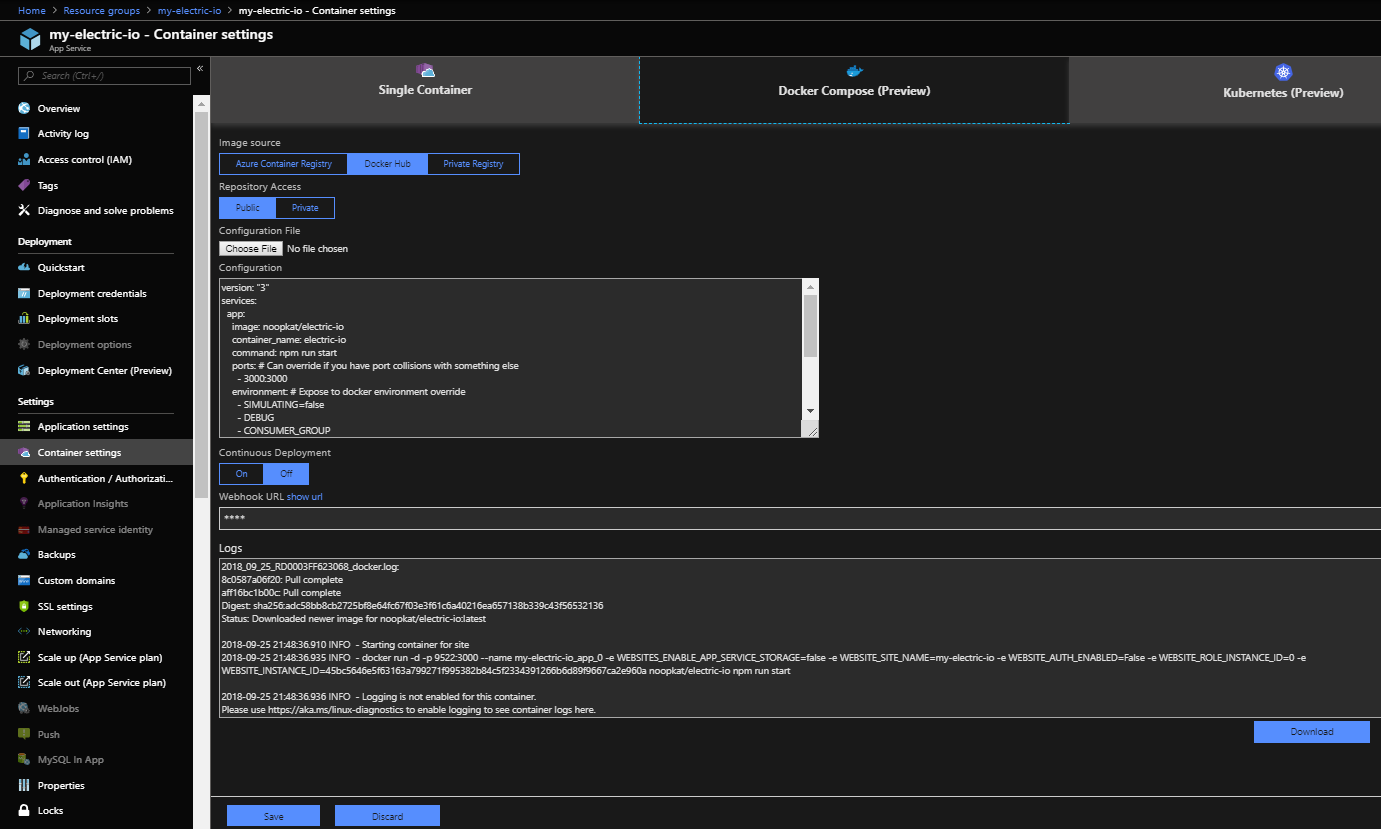1381x829 pixels.
Task: Open Resource groups breadcrumb link
Action: [103, 11]
